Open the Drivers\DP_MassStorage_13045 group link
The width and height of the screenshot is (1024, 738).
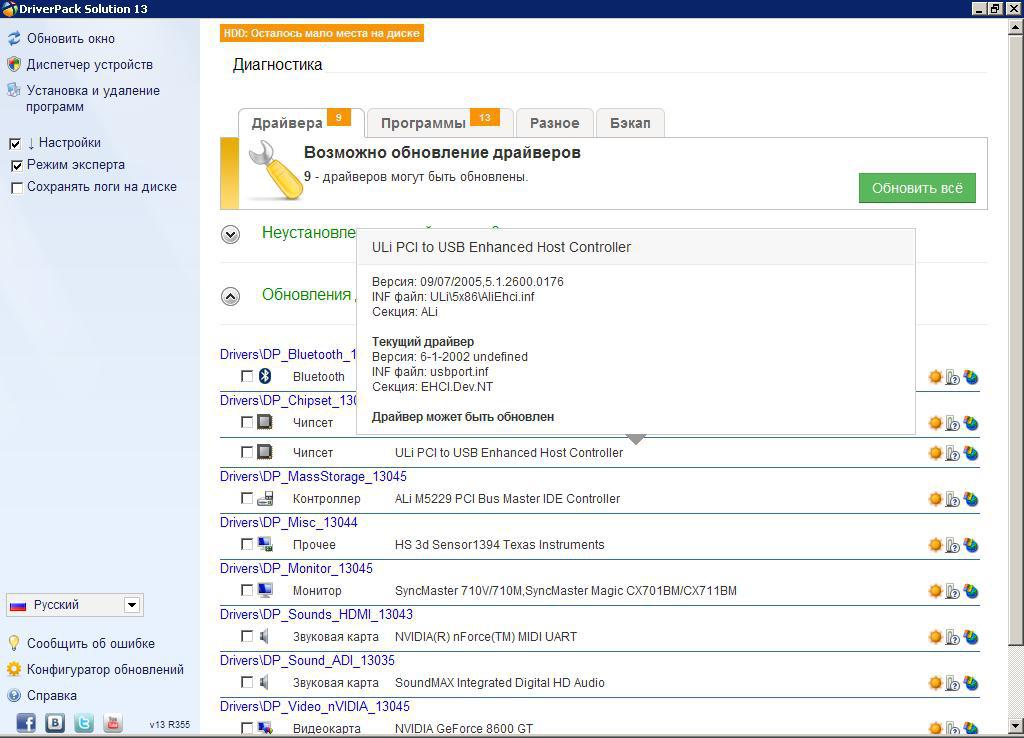pos(313,477)
